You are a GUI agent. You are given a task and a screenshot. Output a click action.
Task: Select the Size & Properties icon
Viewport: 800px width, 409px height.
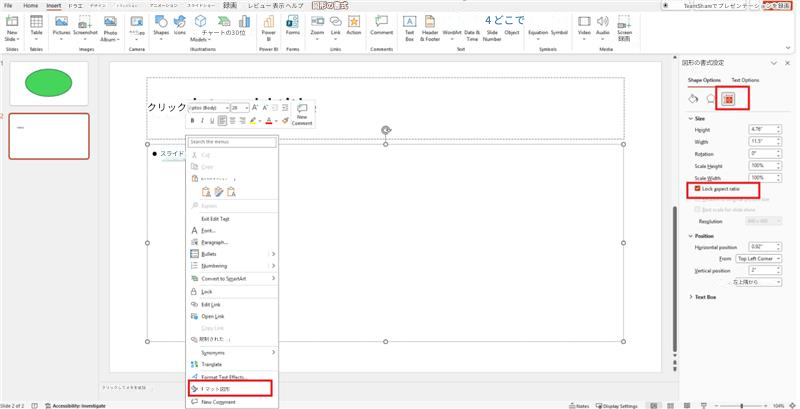tap(728, 99)
